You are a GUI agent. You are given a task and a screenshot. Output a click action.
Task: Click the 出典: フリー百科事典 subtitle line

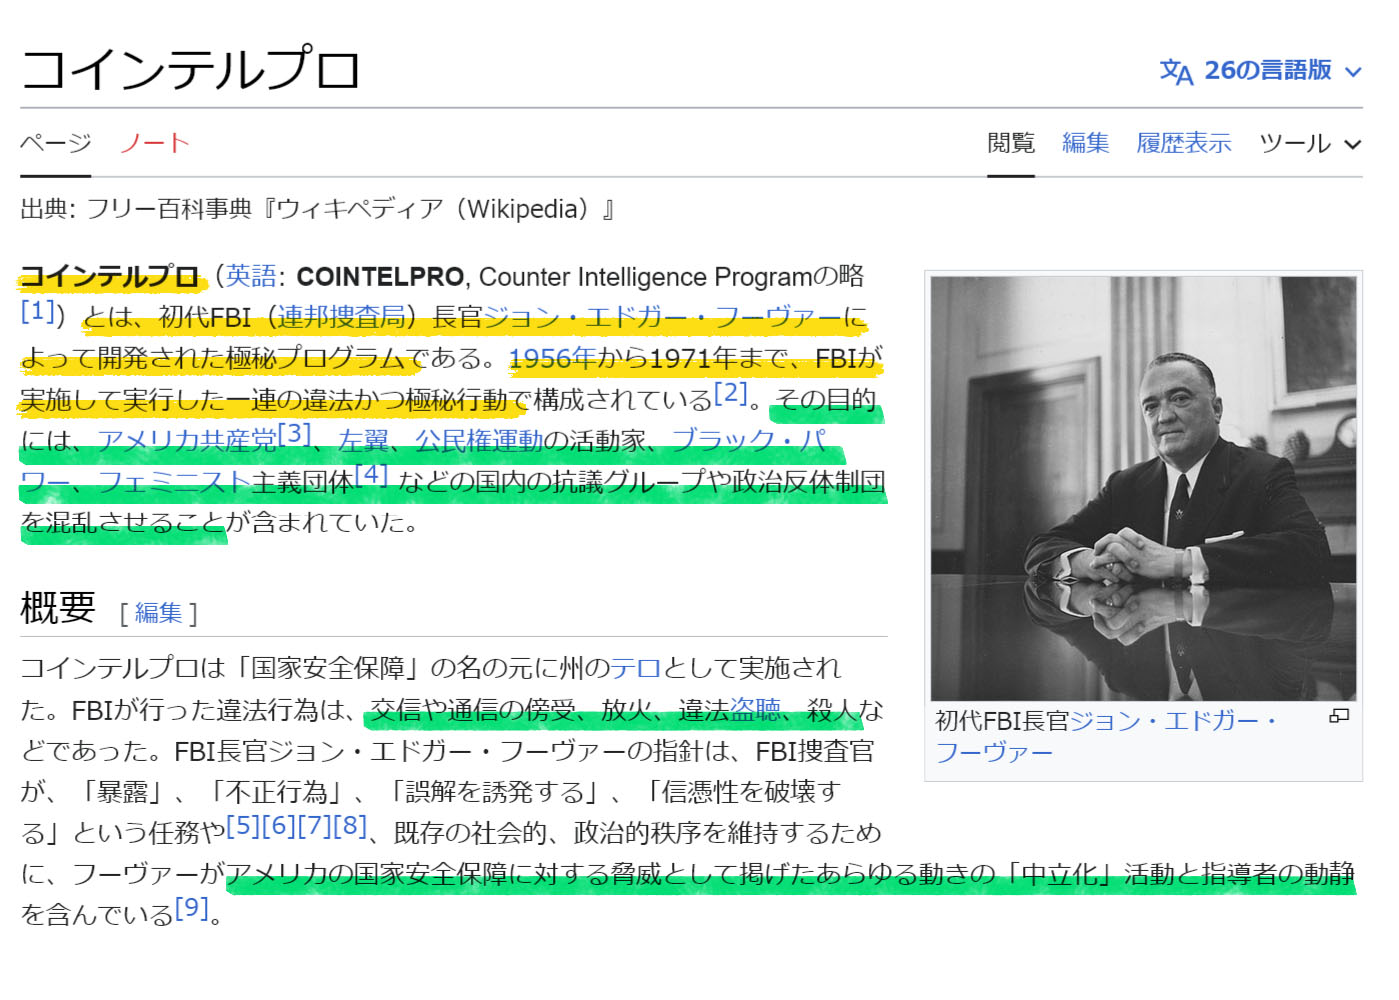317,209
